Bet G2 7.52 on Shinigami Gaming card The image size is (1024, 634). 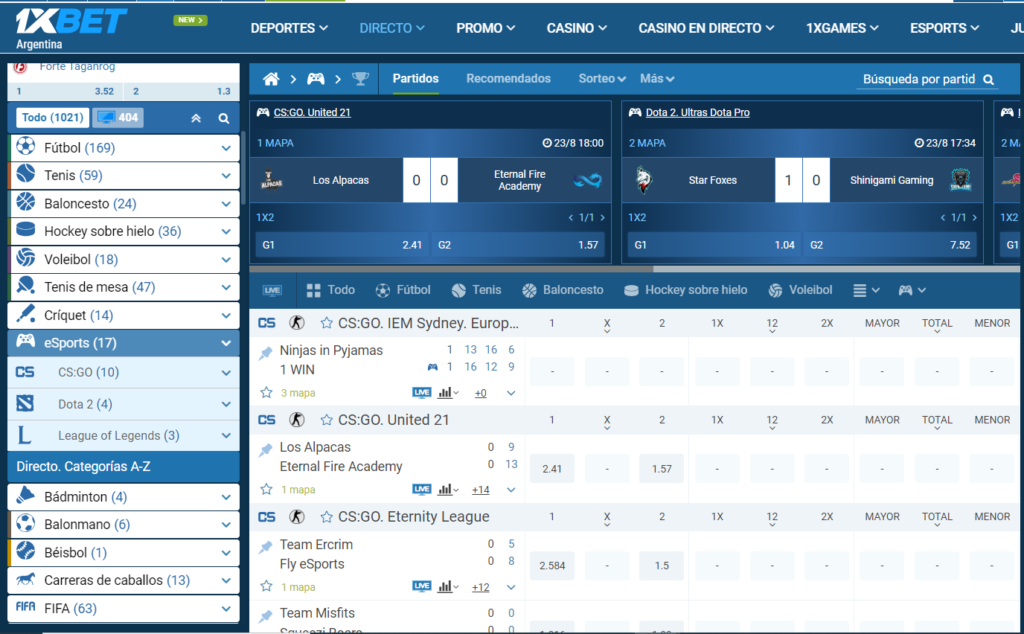(x=890, y=245)
